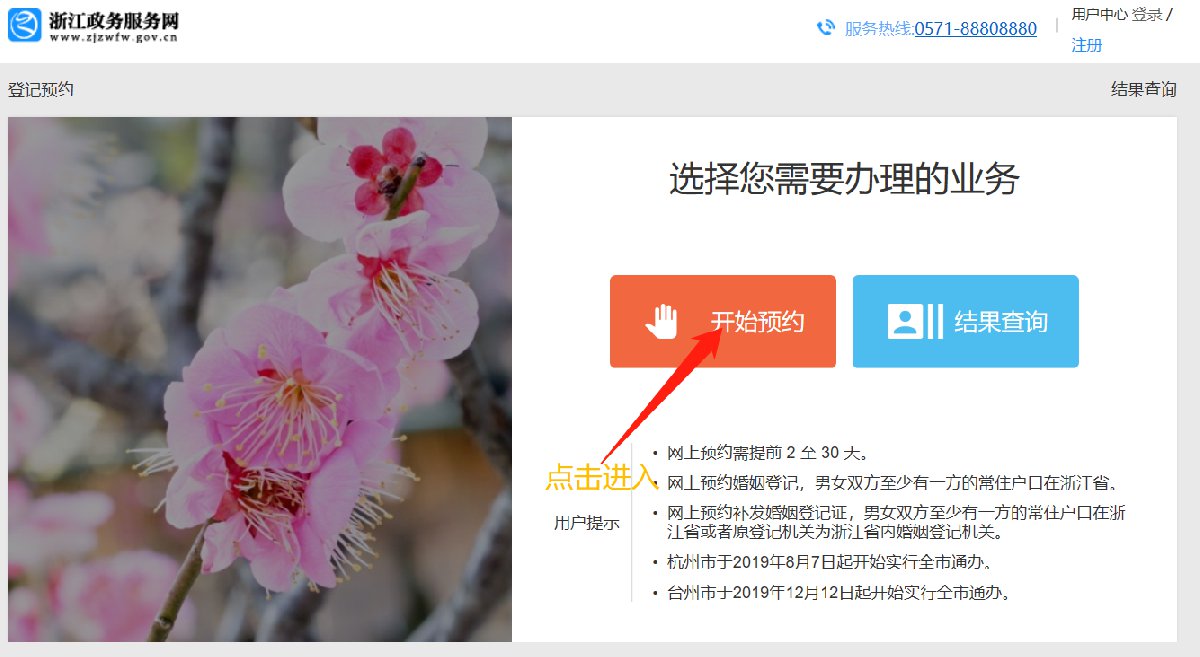Image resolution: width=1200 pixels, height=657 pixels.
Task: Open the 注册 registration link
Action: click(x=1086, y=45)
